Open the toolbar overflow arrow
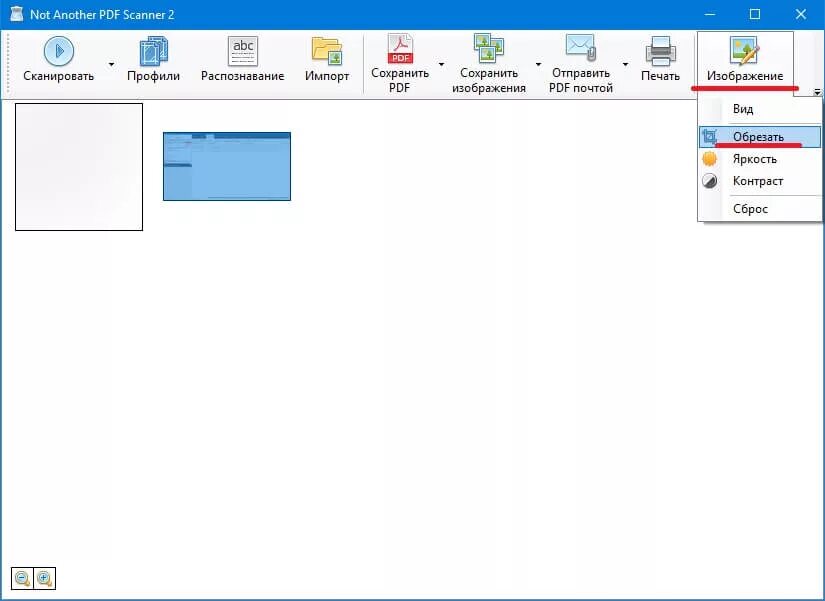This screenshot has height=601, width=825. click(817, 92)
